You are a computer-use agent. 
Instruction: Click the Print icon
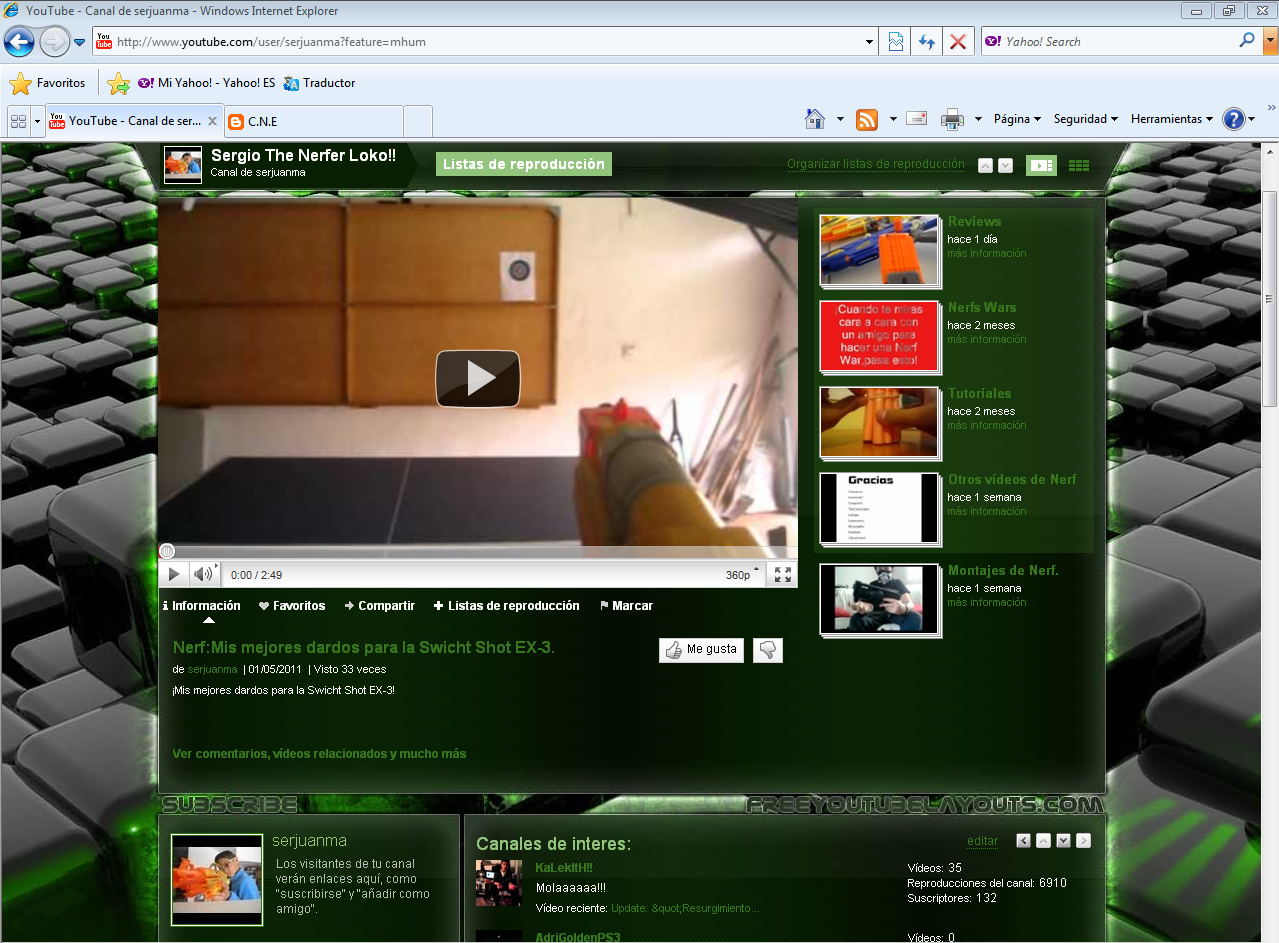click(x=952, y=120)
